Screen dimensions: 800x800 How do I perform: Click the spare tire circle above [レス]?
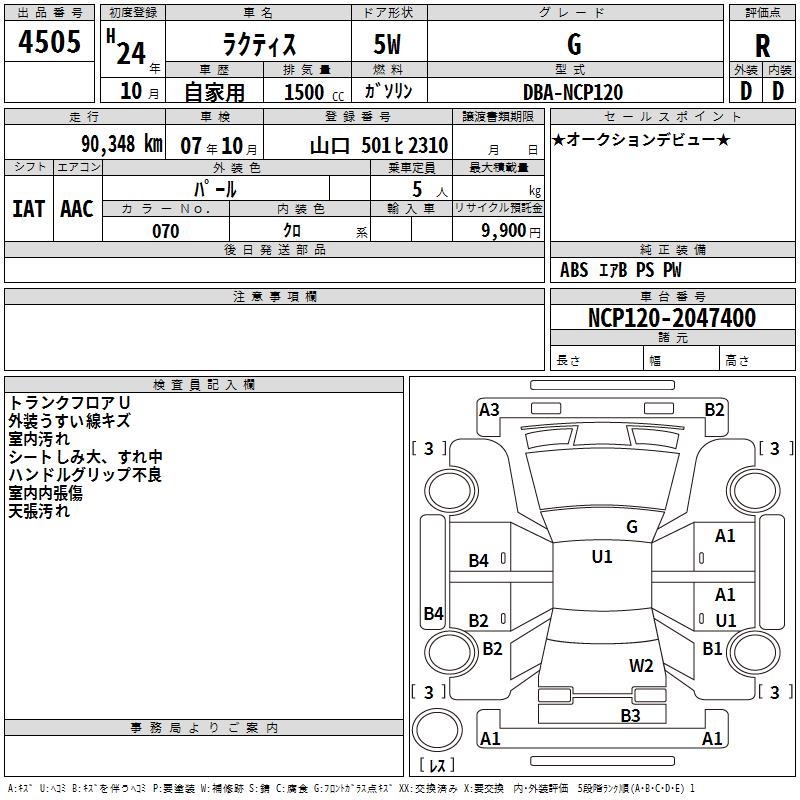coord(437,730)
